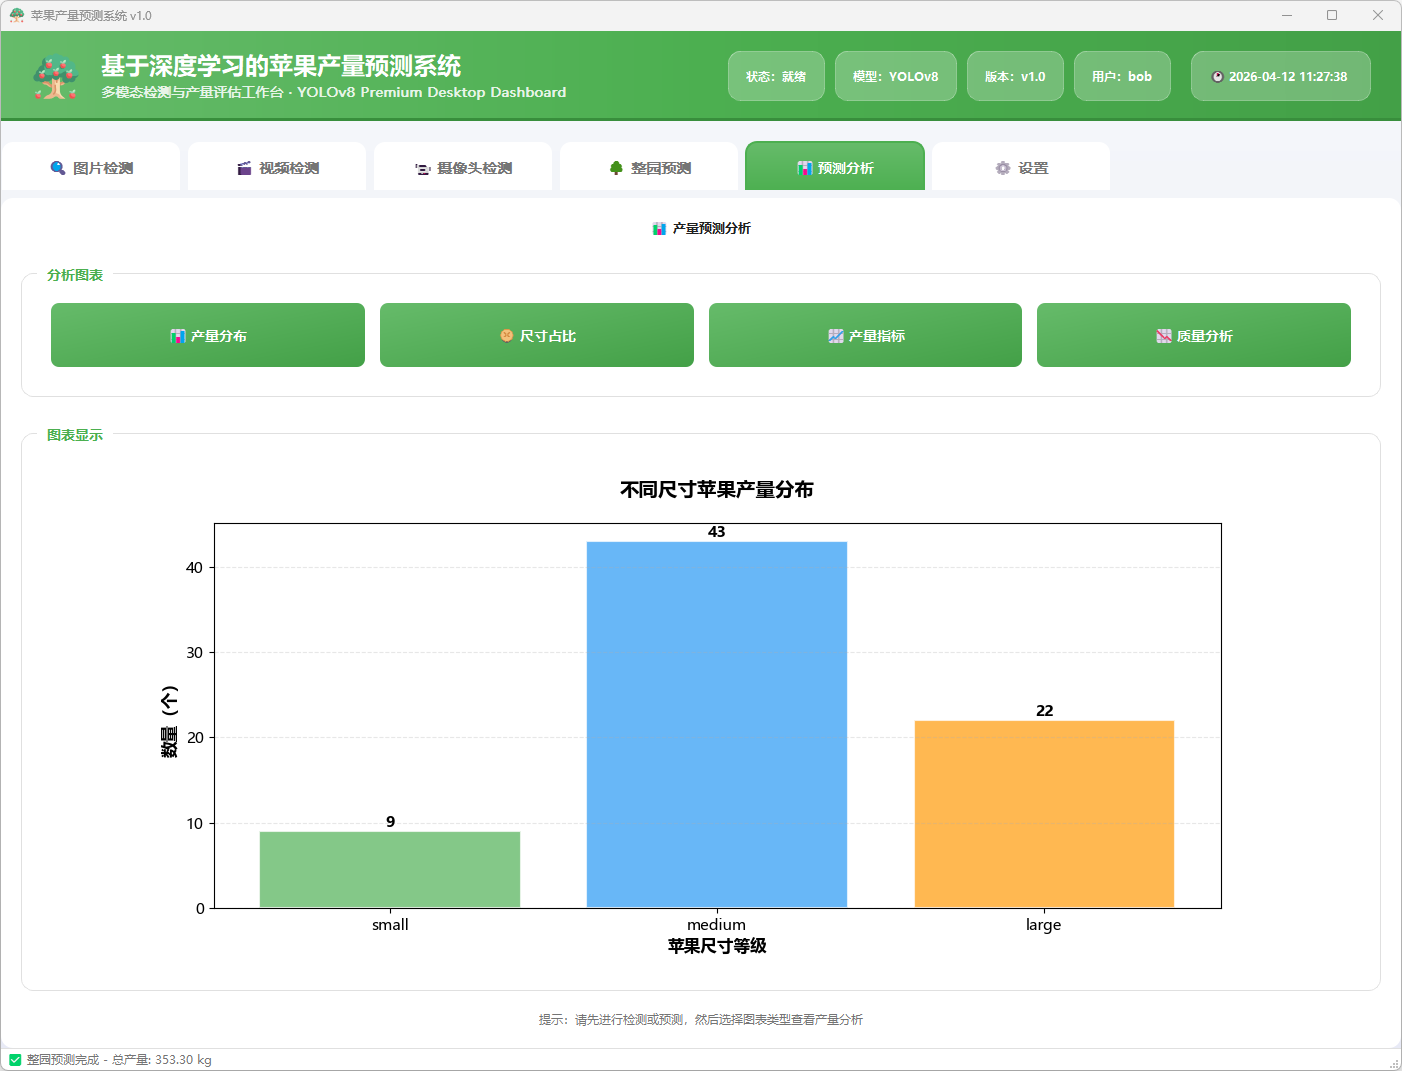Click the camera icon on 摄像头检测 tab
Viewport: 1402px width, 1071px height.
(x=423, y=169)
